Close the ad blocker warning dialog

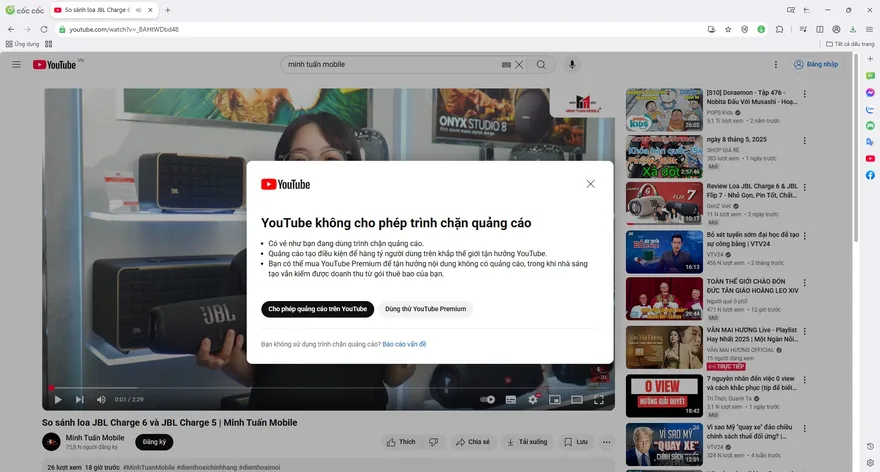click(590, 184)
